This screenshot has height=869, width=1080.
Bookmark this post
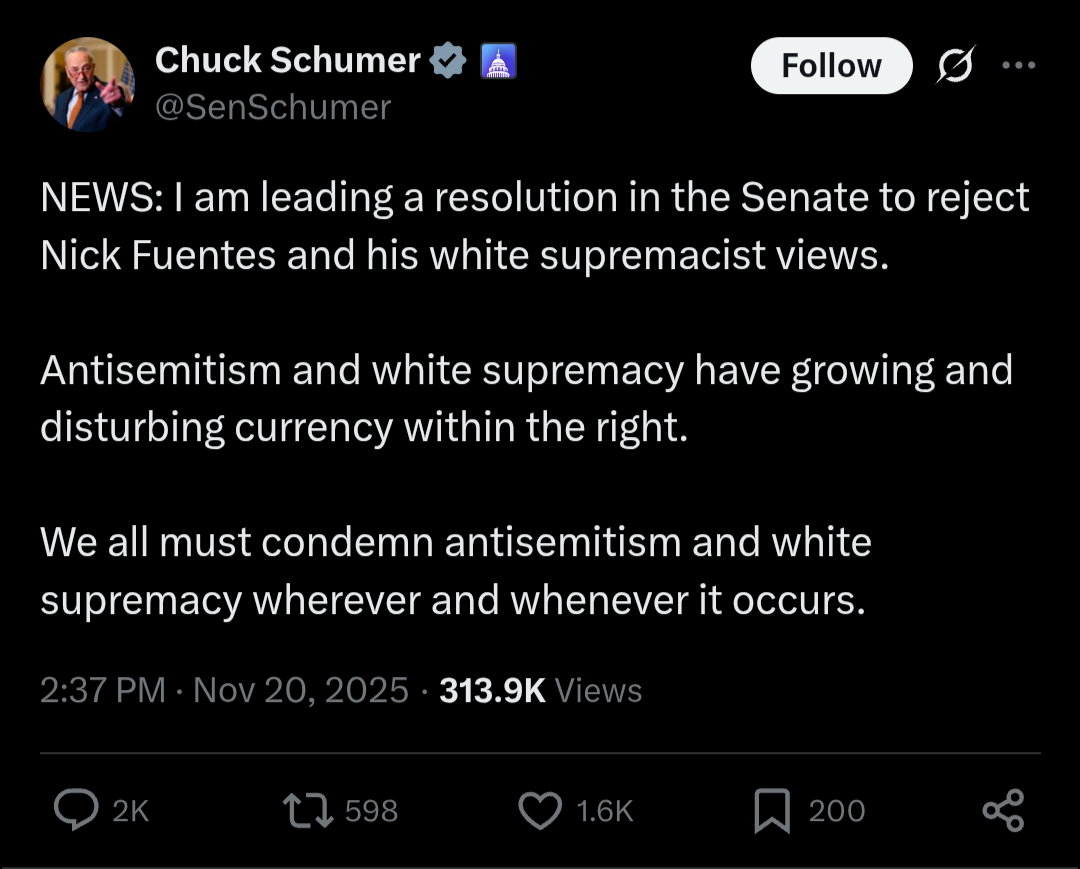(771, 810)
